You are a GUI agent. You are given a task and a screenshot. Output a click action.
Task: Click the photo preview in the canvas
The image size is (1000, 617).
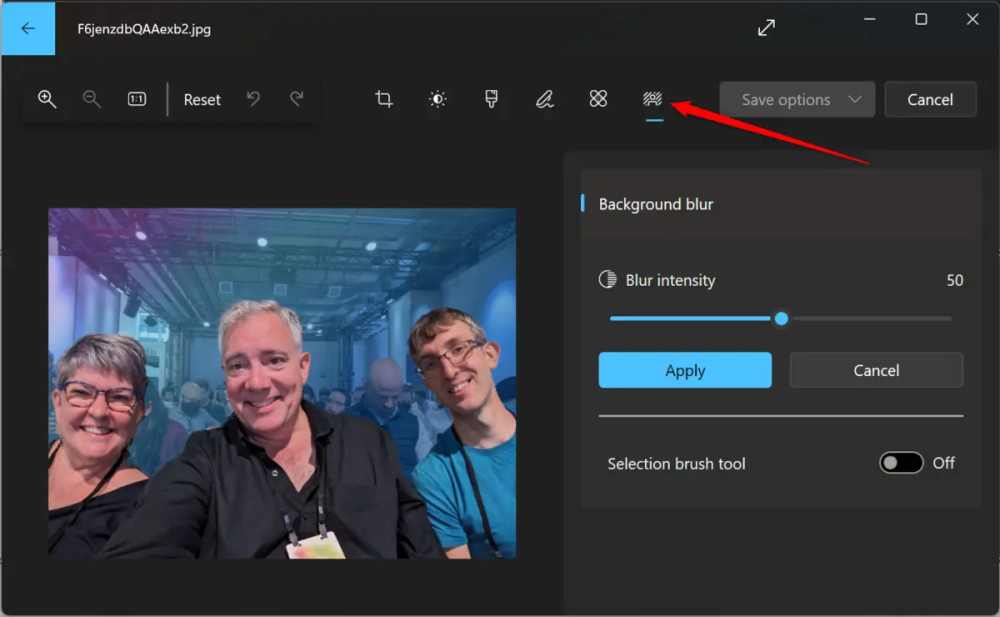(x=282, y=383)
